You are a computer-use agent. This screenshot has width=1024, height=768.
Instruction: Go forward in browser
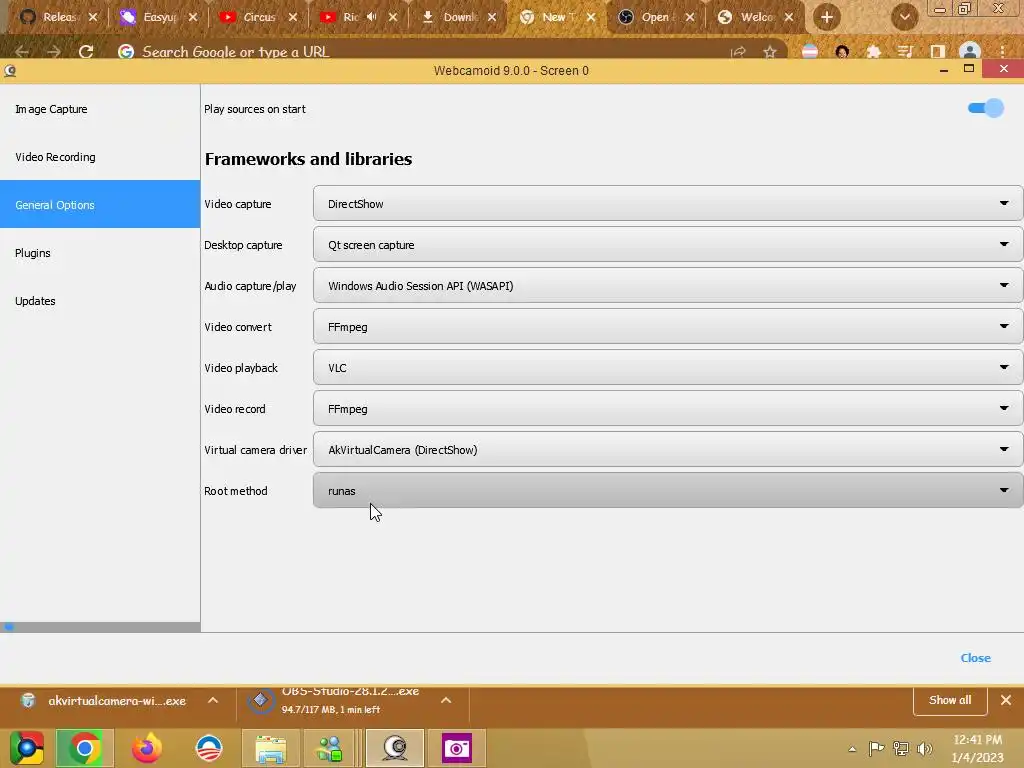tap(54, 52)
